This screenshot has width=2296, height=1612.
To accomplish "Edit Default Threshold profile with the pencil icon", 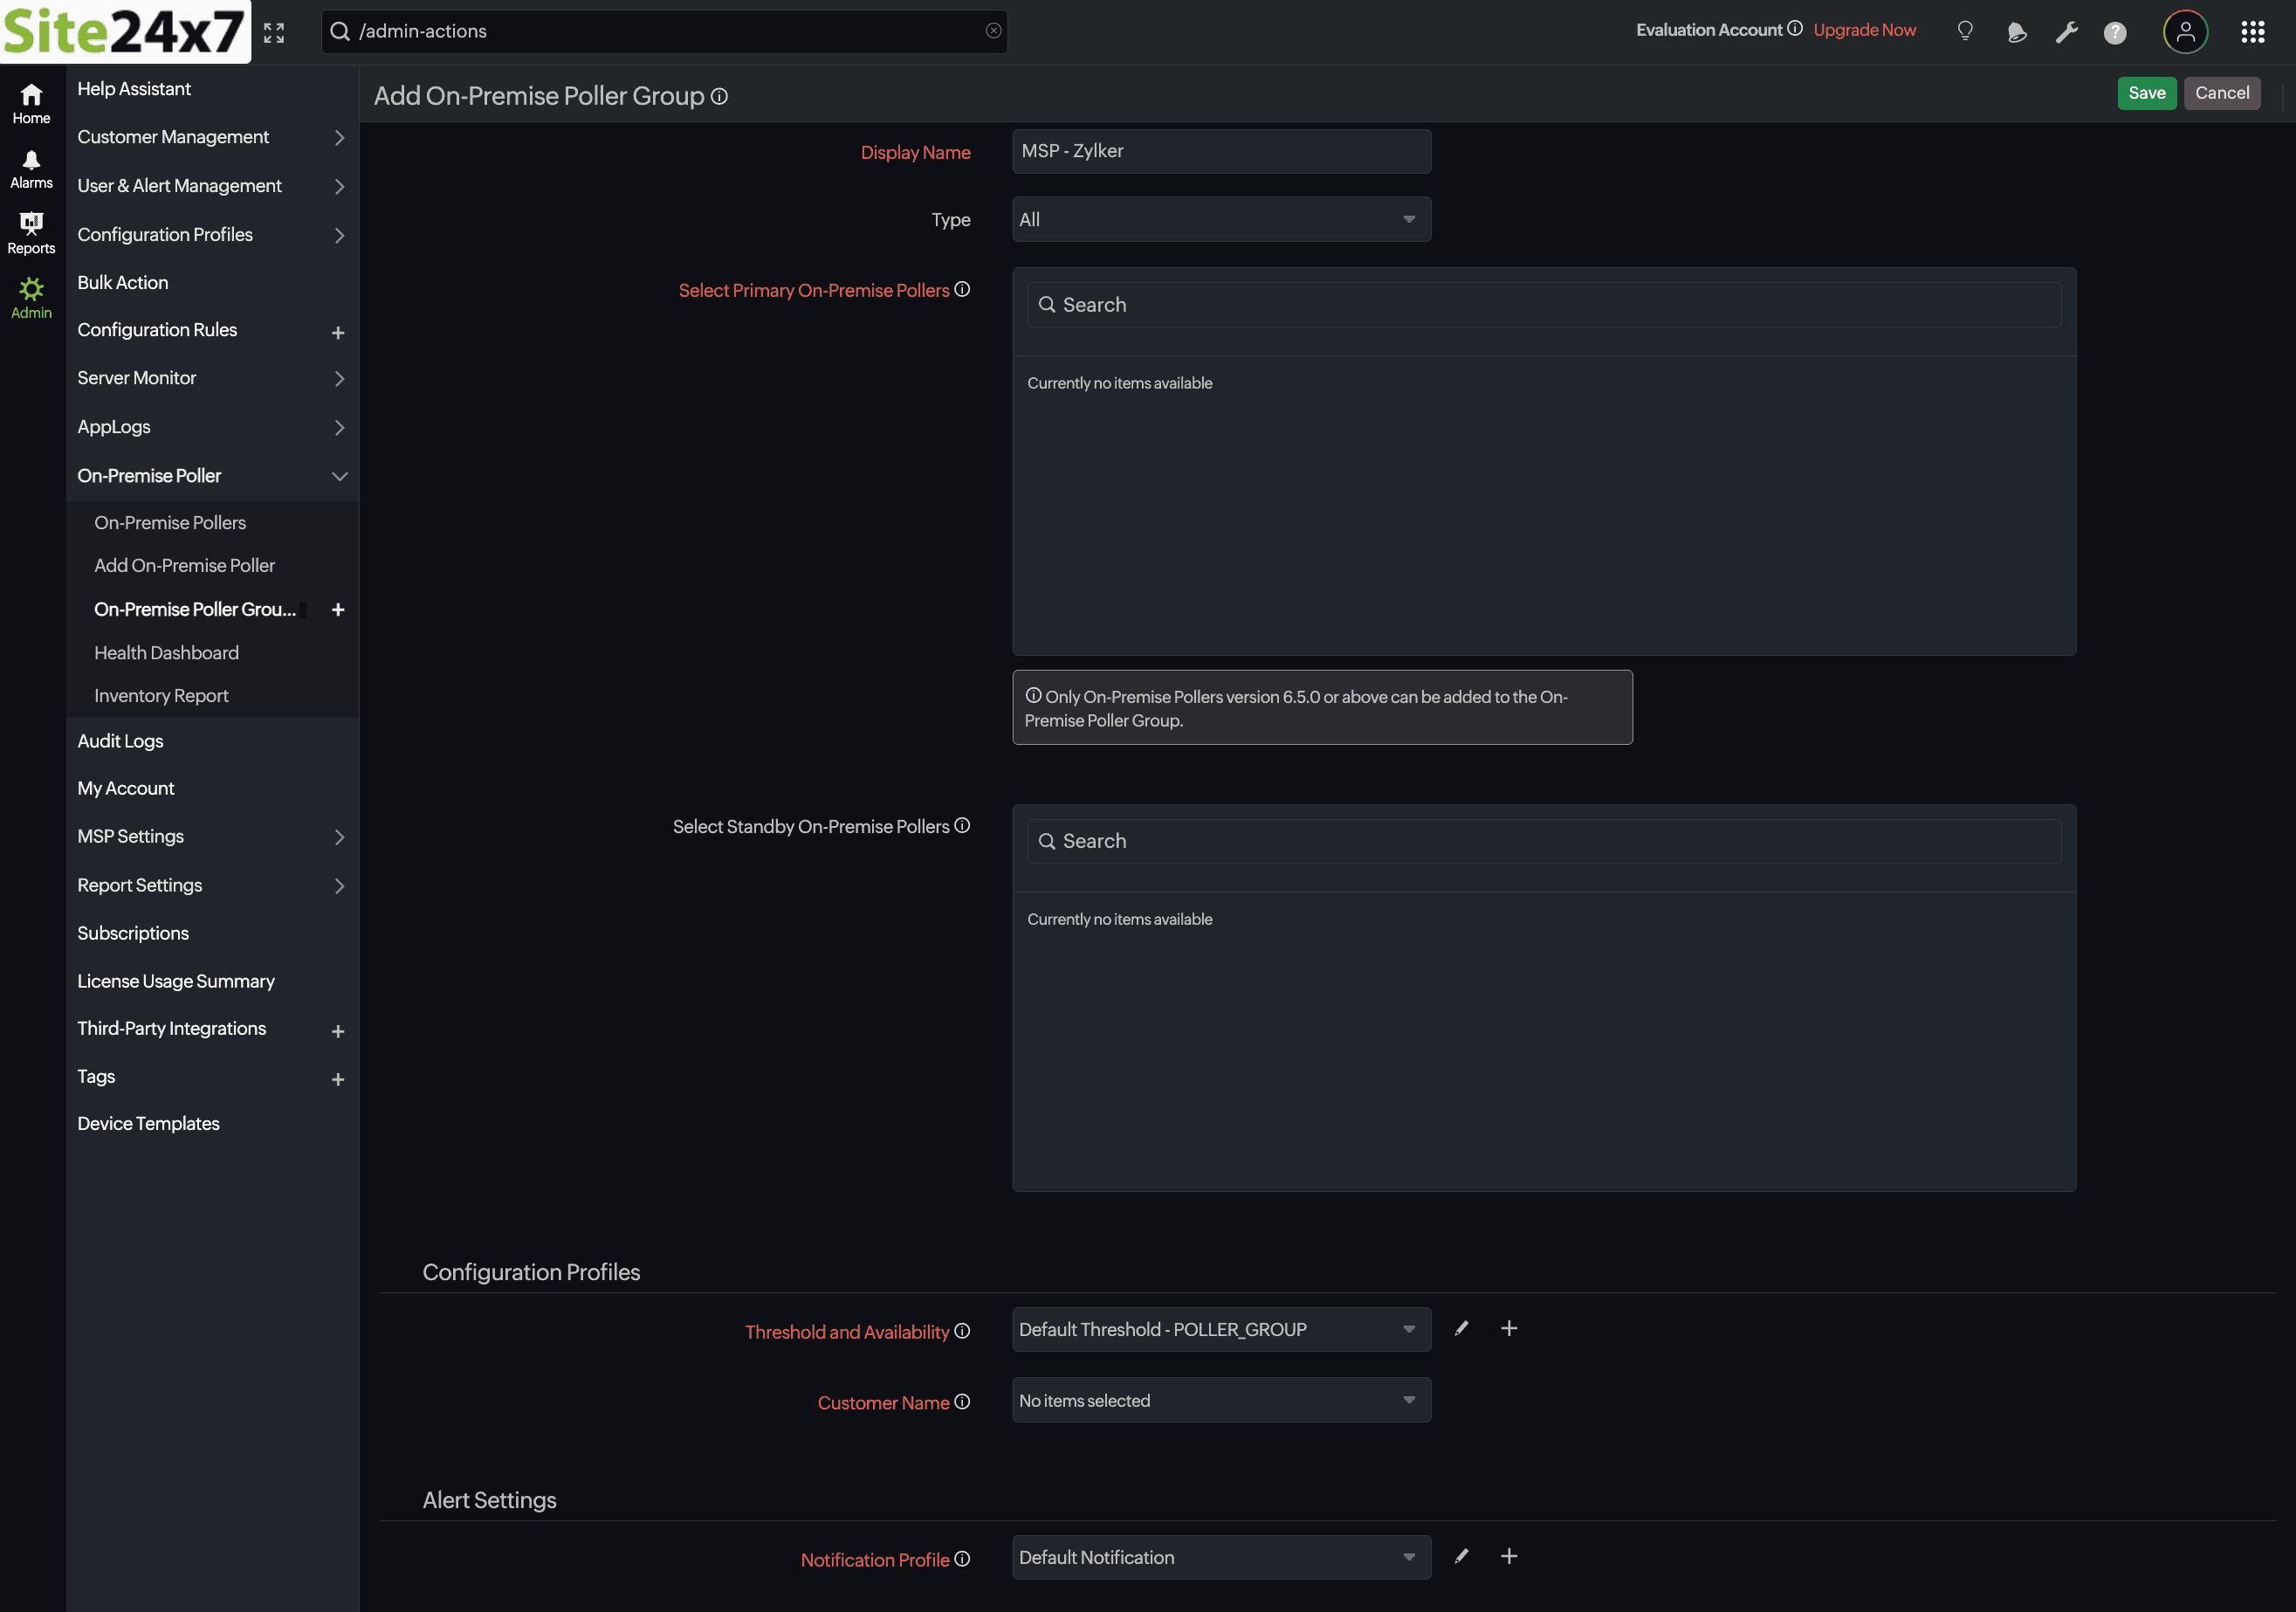I will point(1461,1328).
